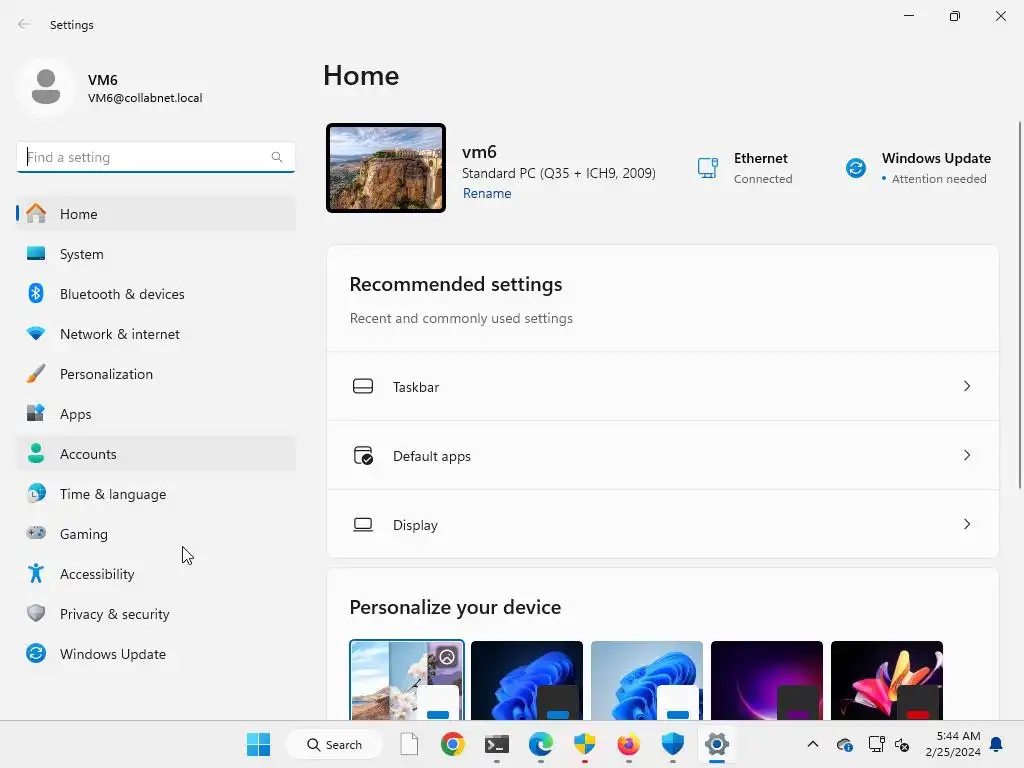Expand the Taskbar settings chevron
The width and height of the screenshot is (1024, 768).
click(967, 387)
